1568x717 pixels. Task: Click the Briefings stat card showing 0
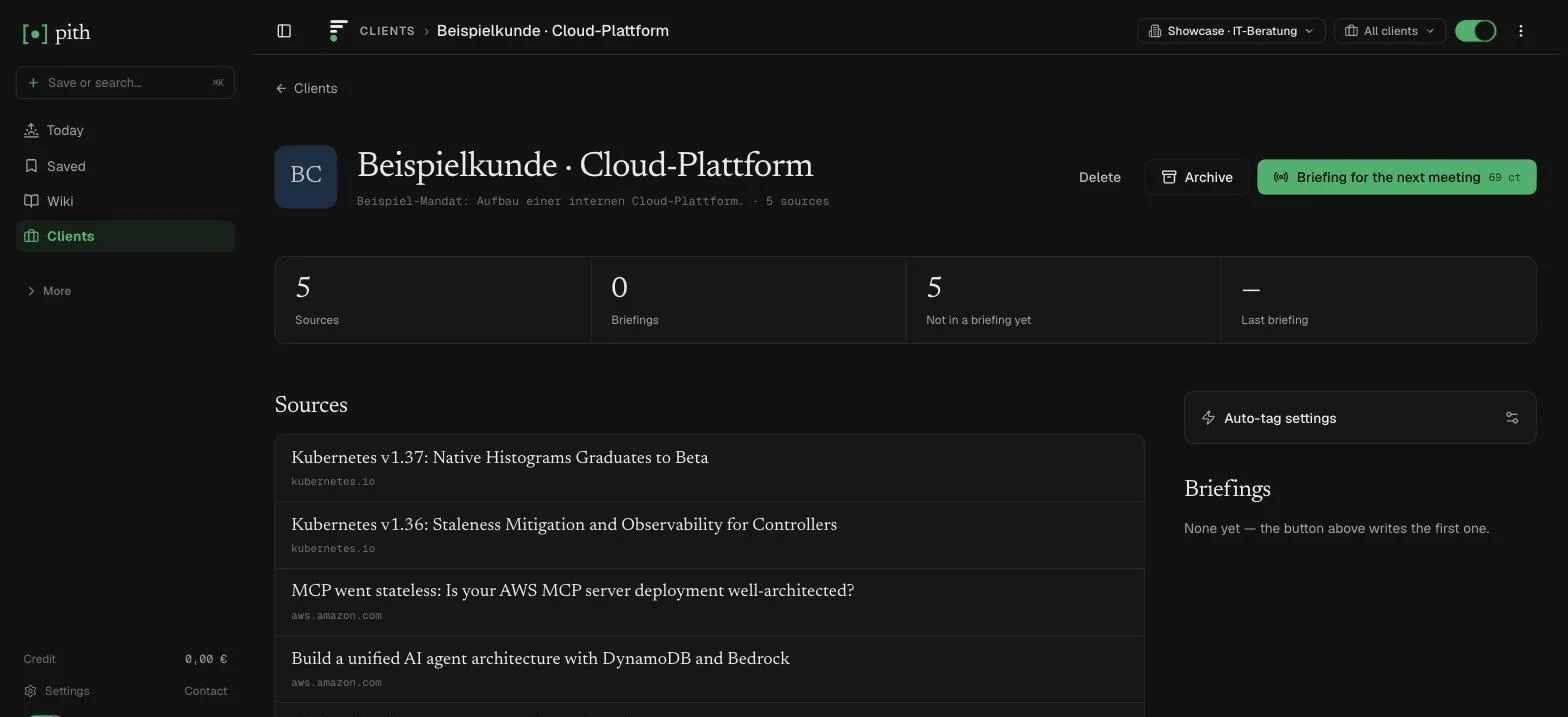[x=748, y=300]
